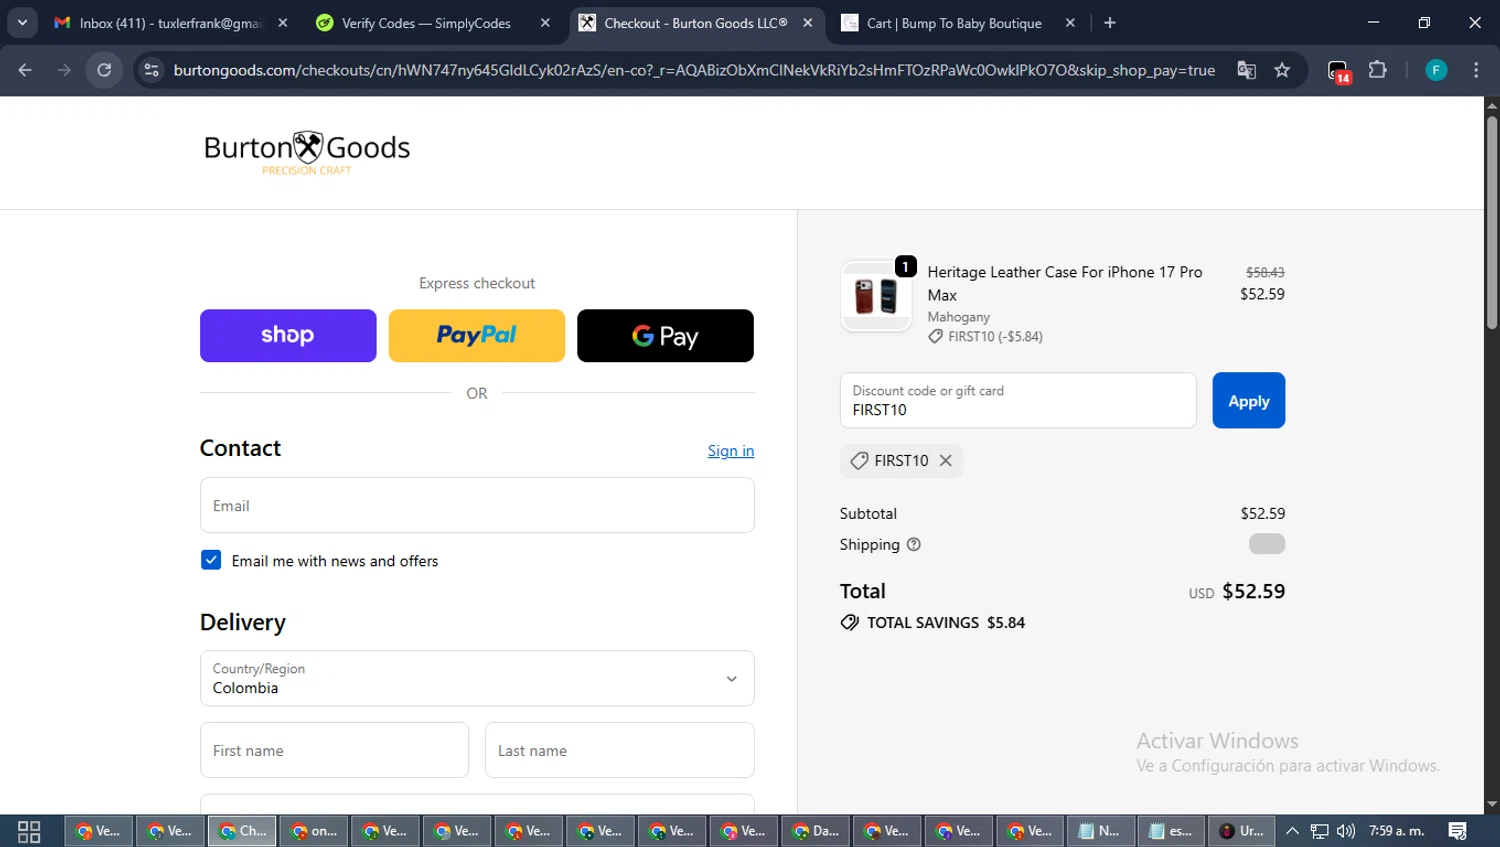
Task: Click the FIRST10 (-$5.84) discount line
Action: 986,336
